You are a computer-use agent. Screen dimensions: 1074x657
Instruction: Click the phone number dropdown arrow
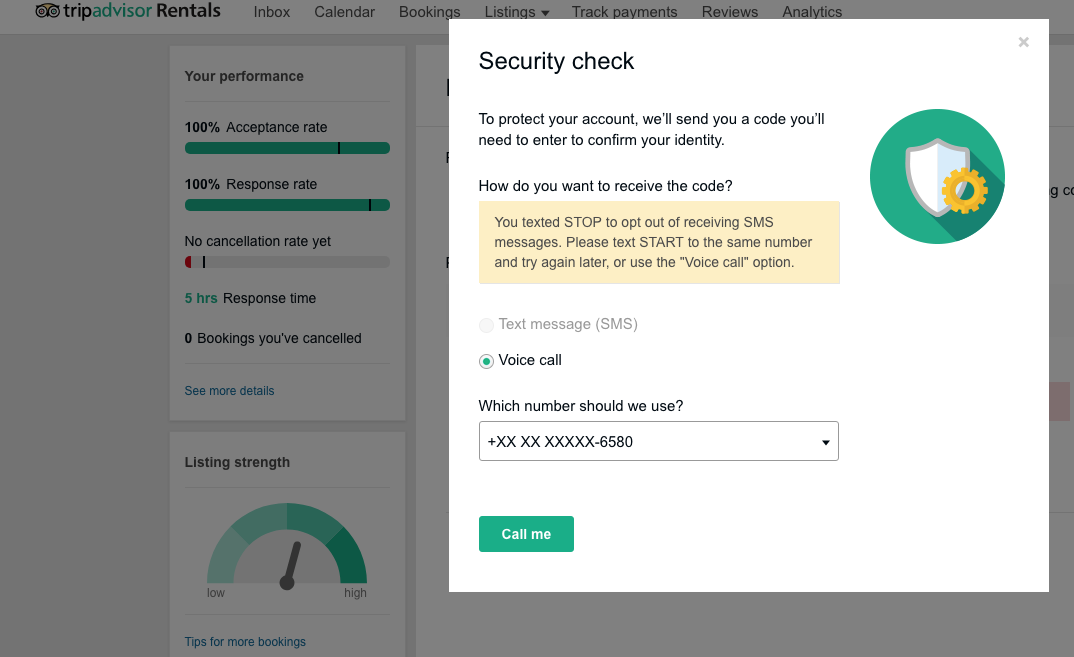pos(825,443)
